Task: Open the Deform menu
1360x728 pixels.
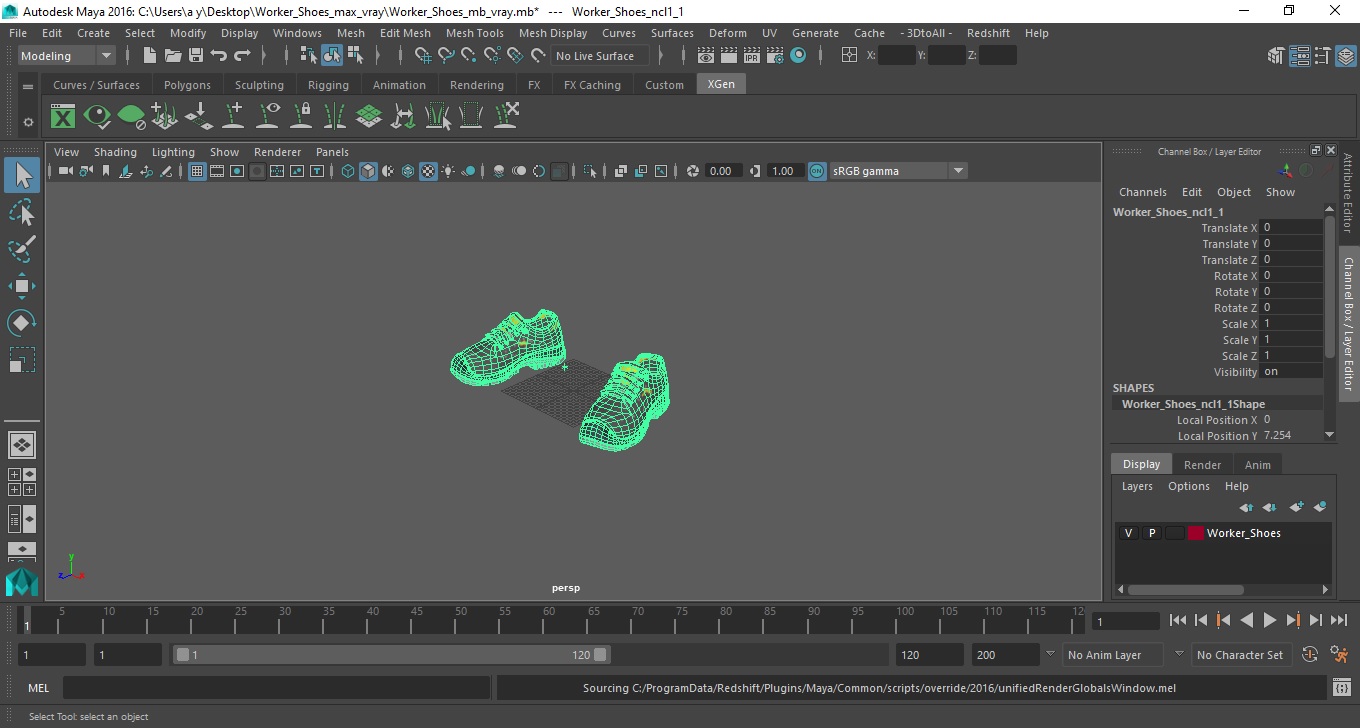Action: click(x=727, y=33)
